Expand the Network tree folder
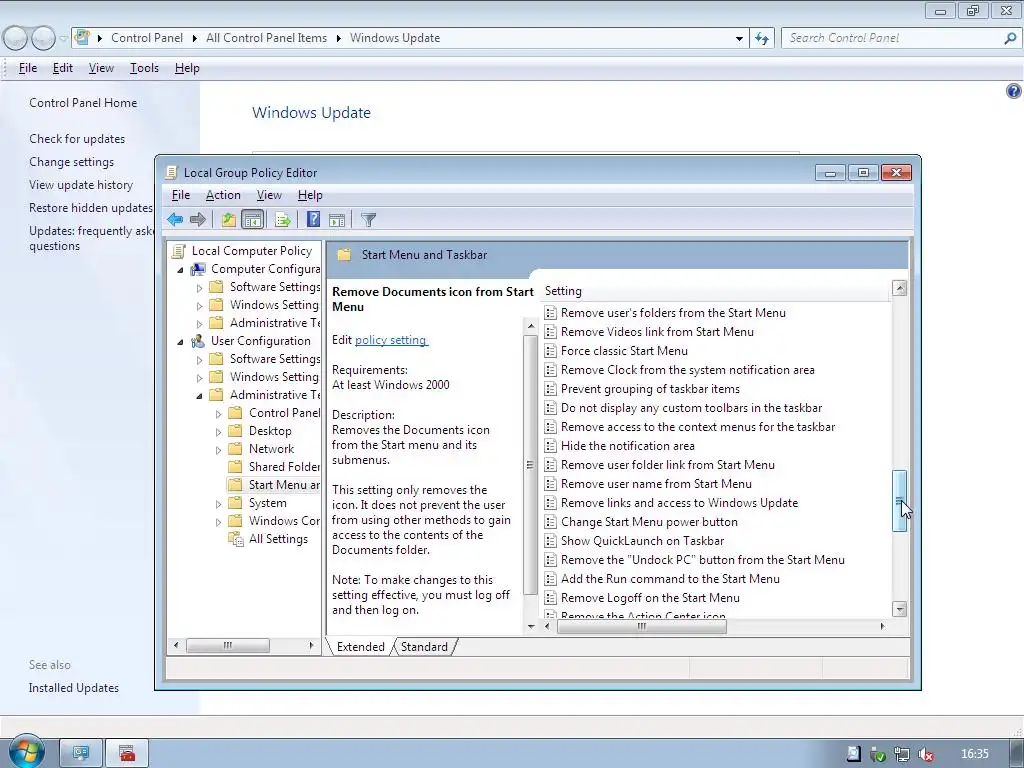The image size is (1024, 768). [219, 449]
